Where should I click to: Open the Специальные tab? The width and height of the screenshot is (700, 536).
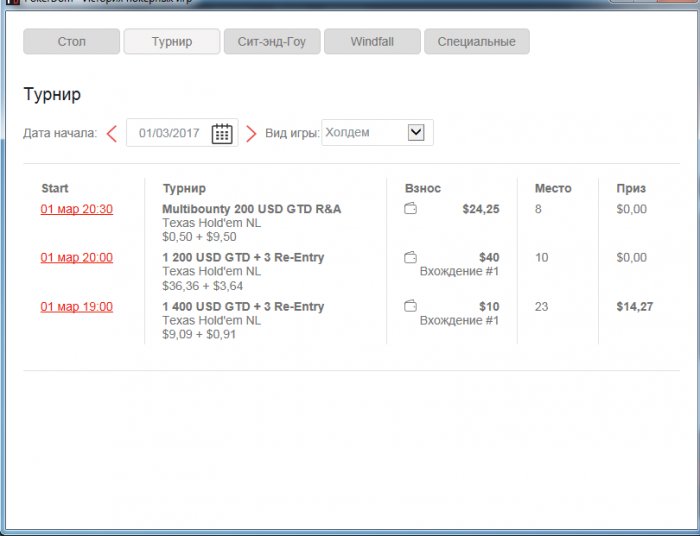pyautogui.click(x=477, y=42)
